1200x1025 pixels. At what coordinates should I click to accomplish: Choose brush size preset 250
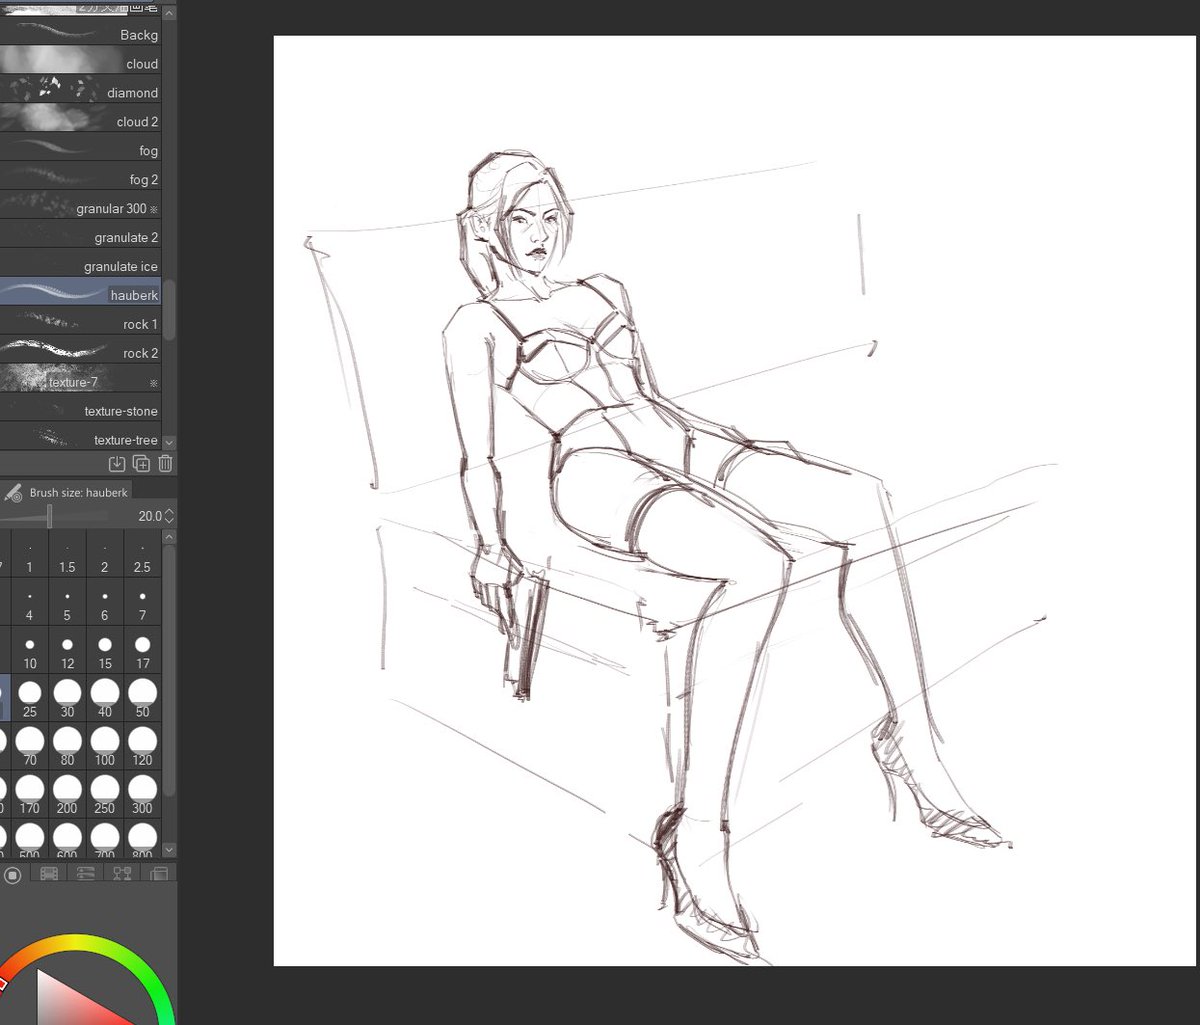coord(105,796)
